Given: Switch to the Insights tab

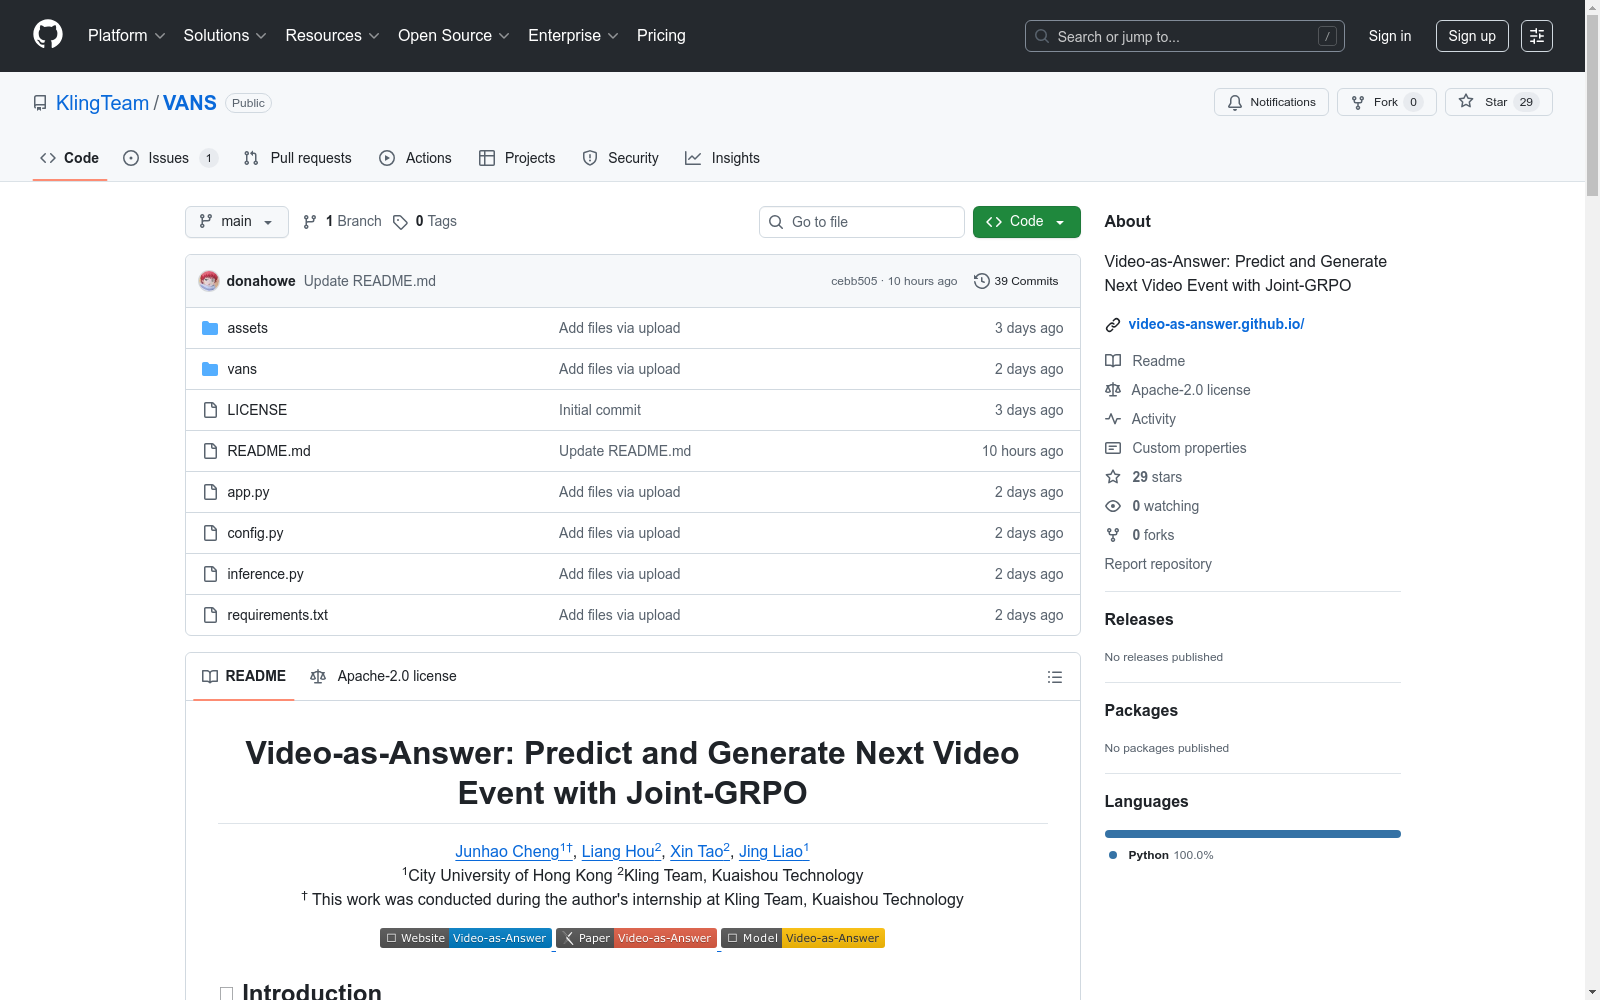Looking at the screenshot, I should pyautogui.click(x=722, y=158).
